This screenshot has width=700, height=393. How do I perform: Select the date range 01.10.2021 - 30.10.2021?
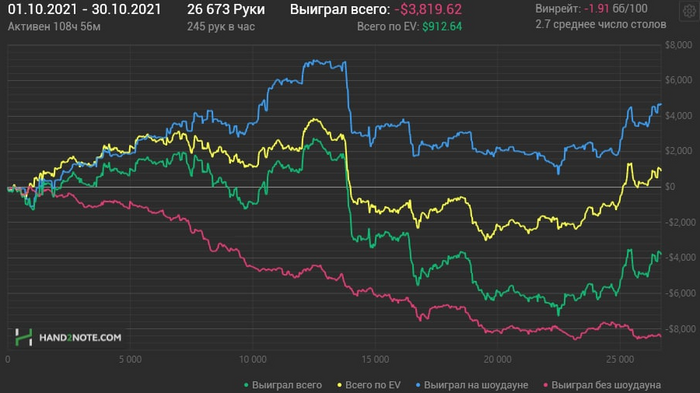[x=84, y=9]
